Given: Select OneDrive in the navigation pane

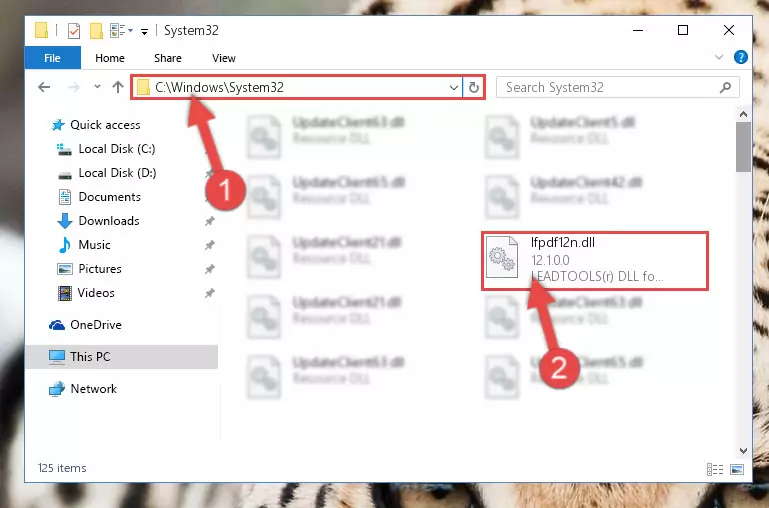Looking at the screenshot, I should point(85,325).
